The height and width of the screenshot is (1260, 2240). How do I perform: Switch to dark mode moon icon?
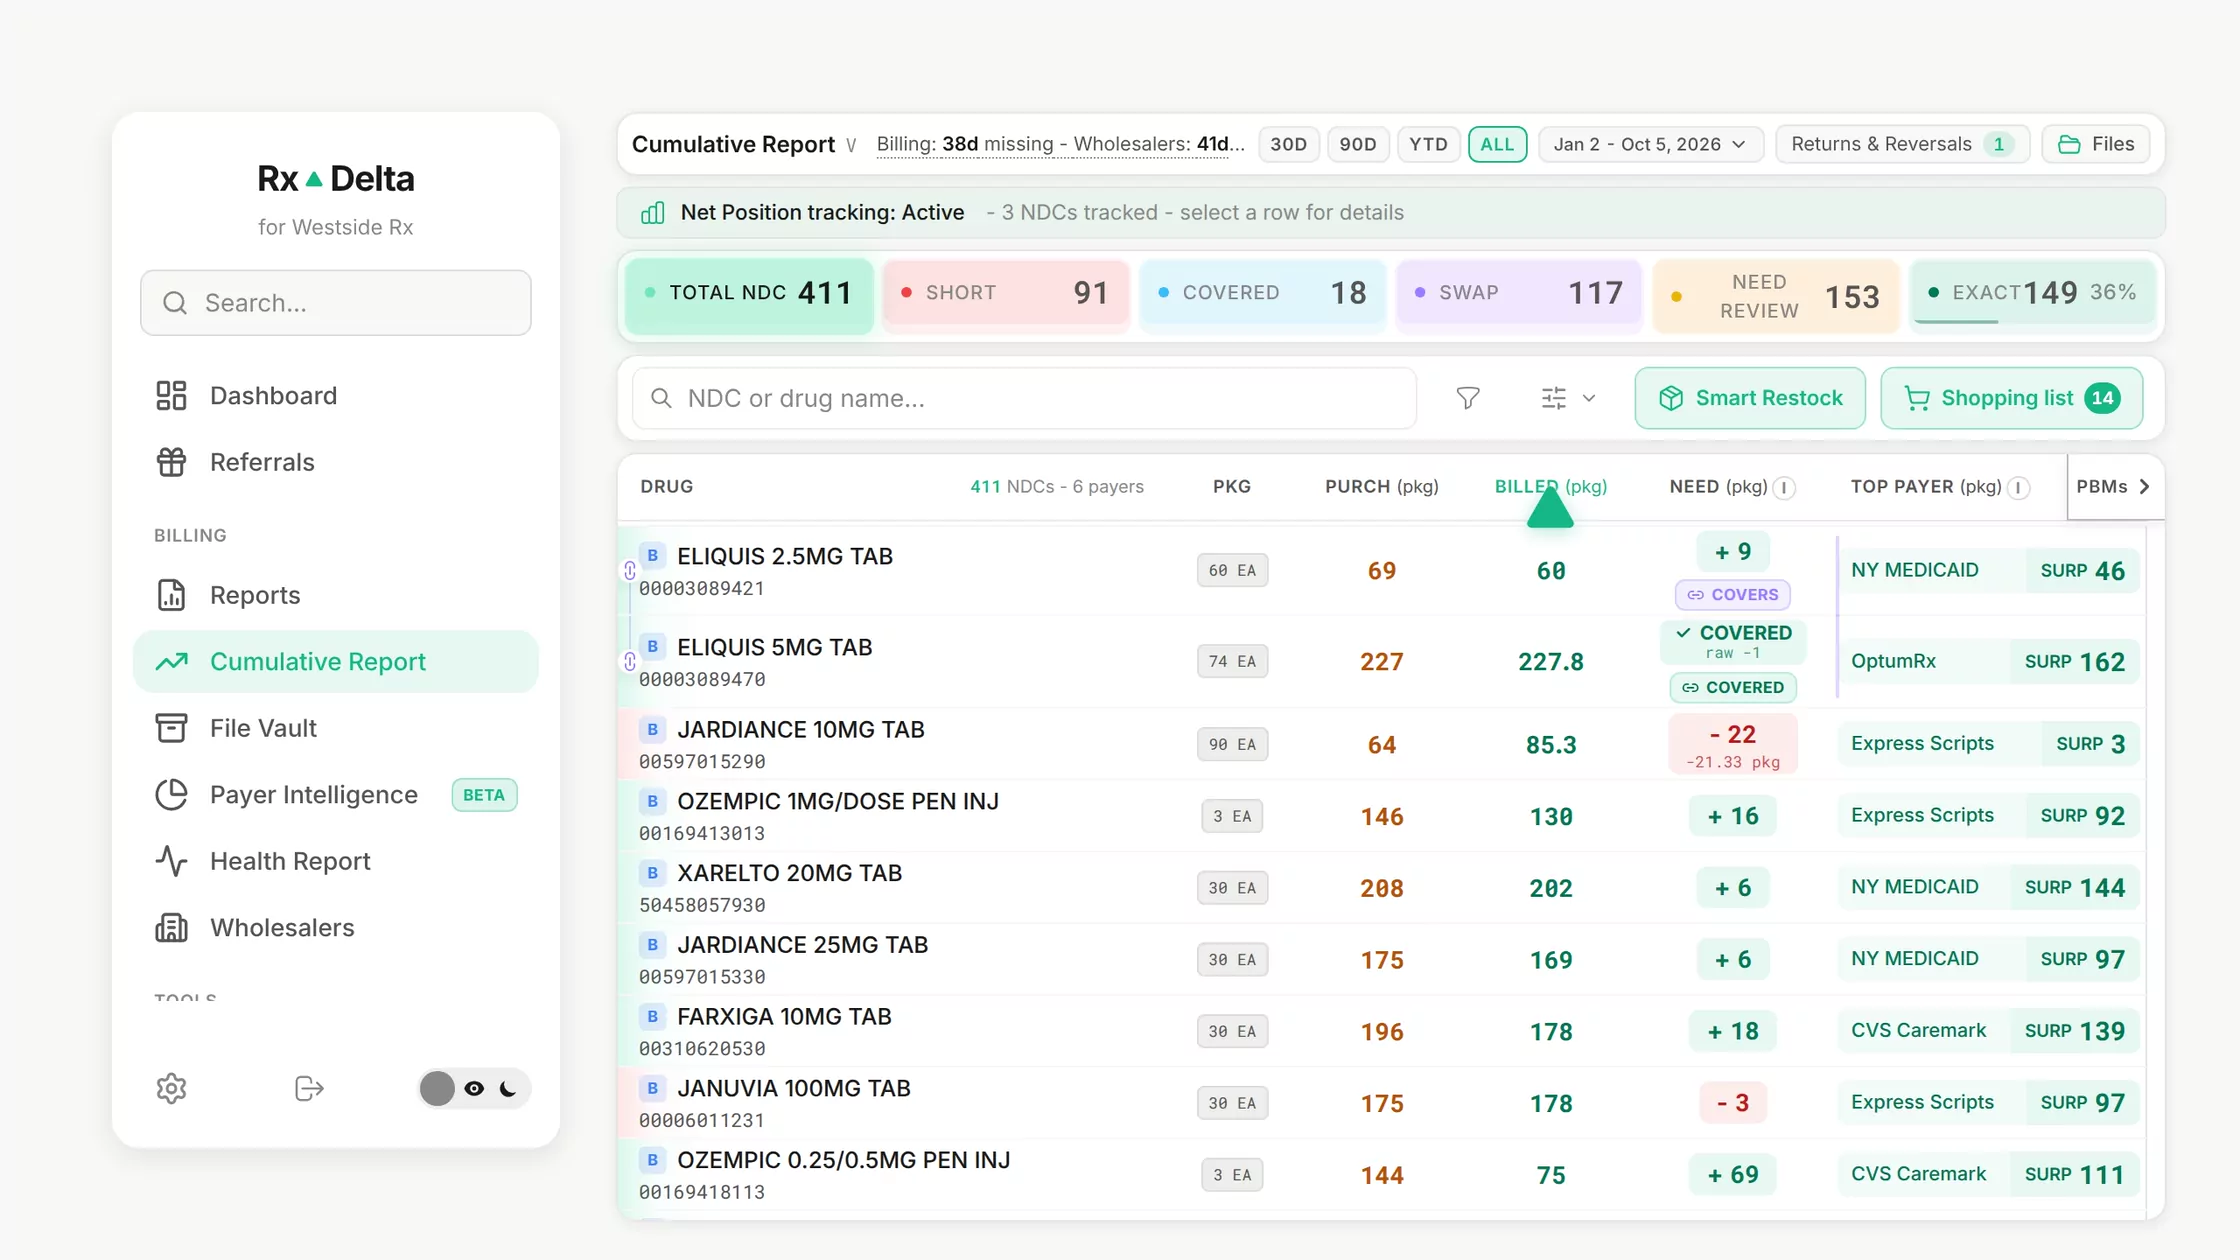tap(508, 1088)
